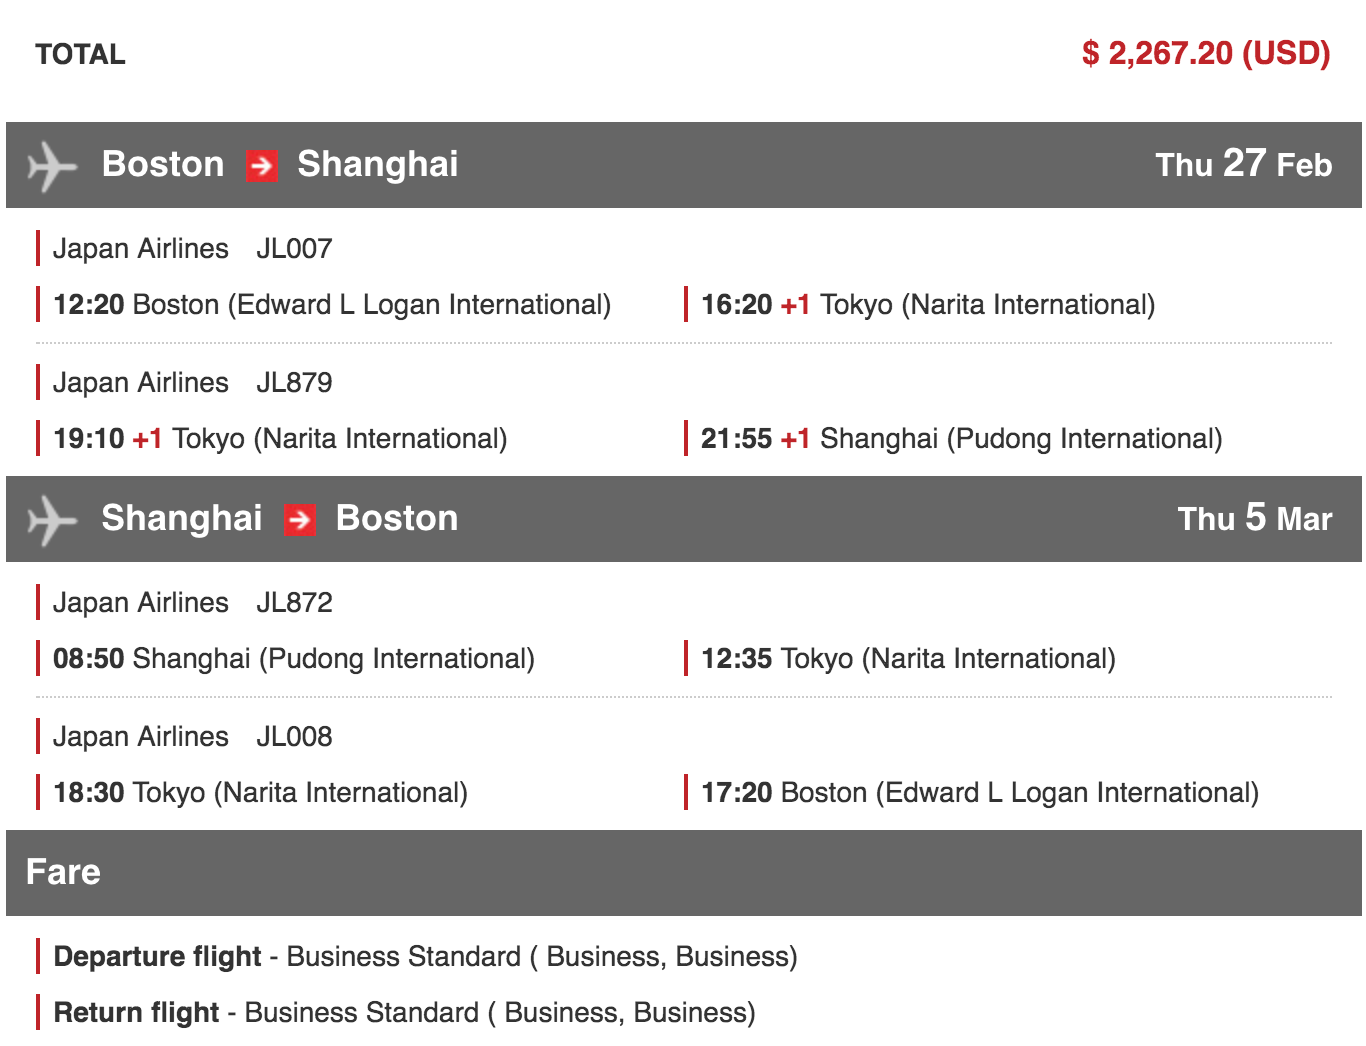Screen dimensions: 1366x1046
Task: Click Return flight fare details
Action: click(x=404, y=1012)
